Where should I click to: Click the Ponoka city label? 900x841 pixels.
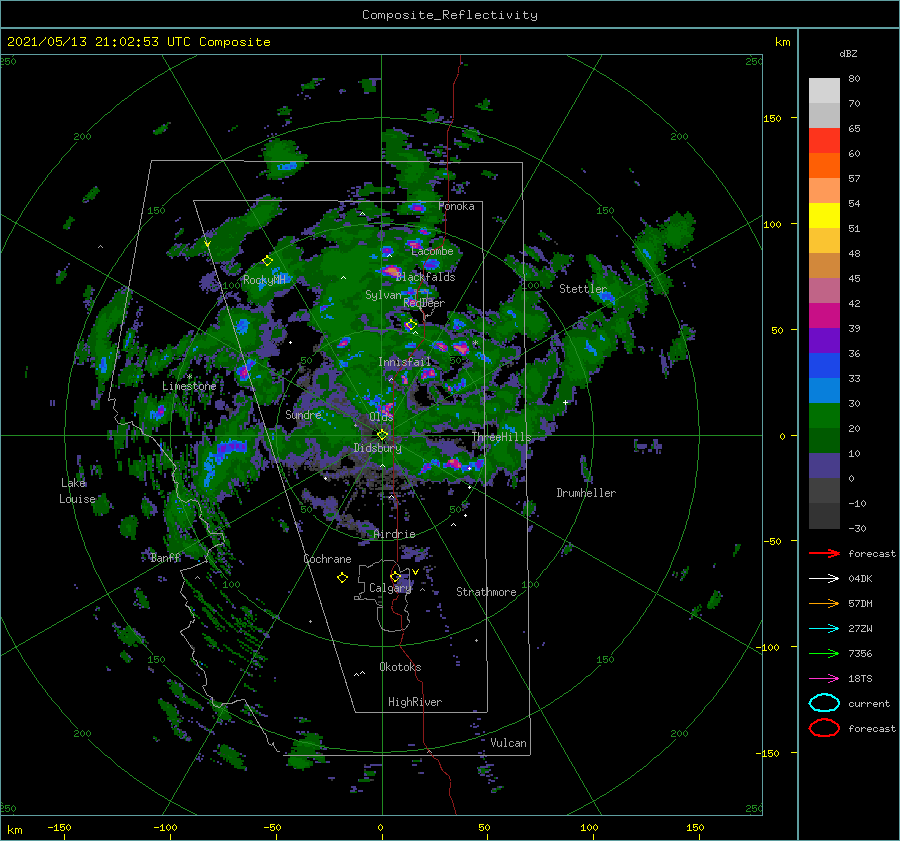(456, 206)
